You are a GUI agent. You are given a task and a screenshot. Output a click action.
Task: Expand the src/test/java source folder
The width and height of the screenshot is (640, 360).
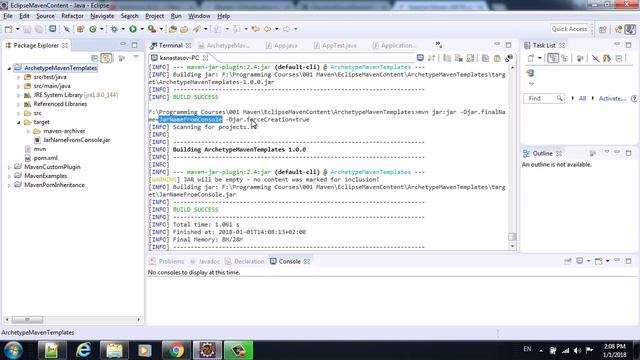coord(19,77)
